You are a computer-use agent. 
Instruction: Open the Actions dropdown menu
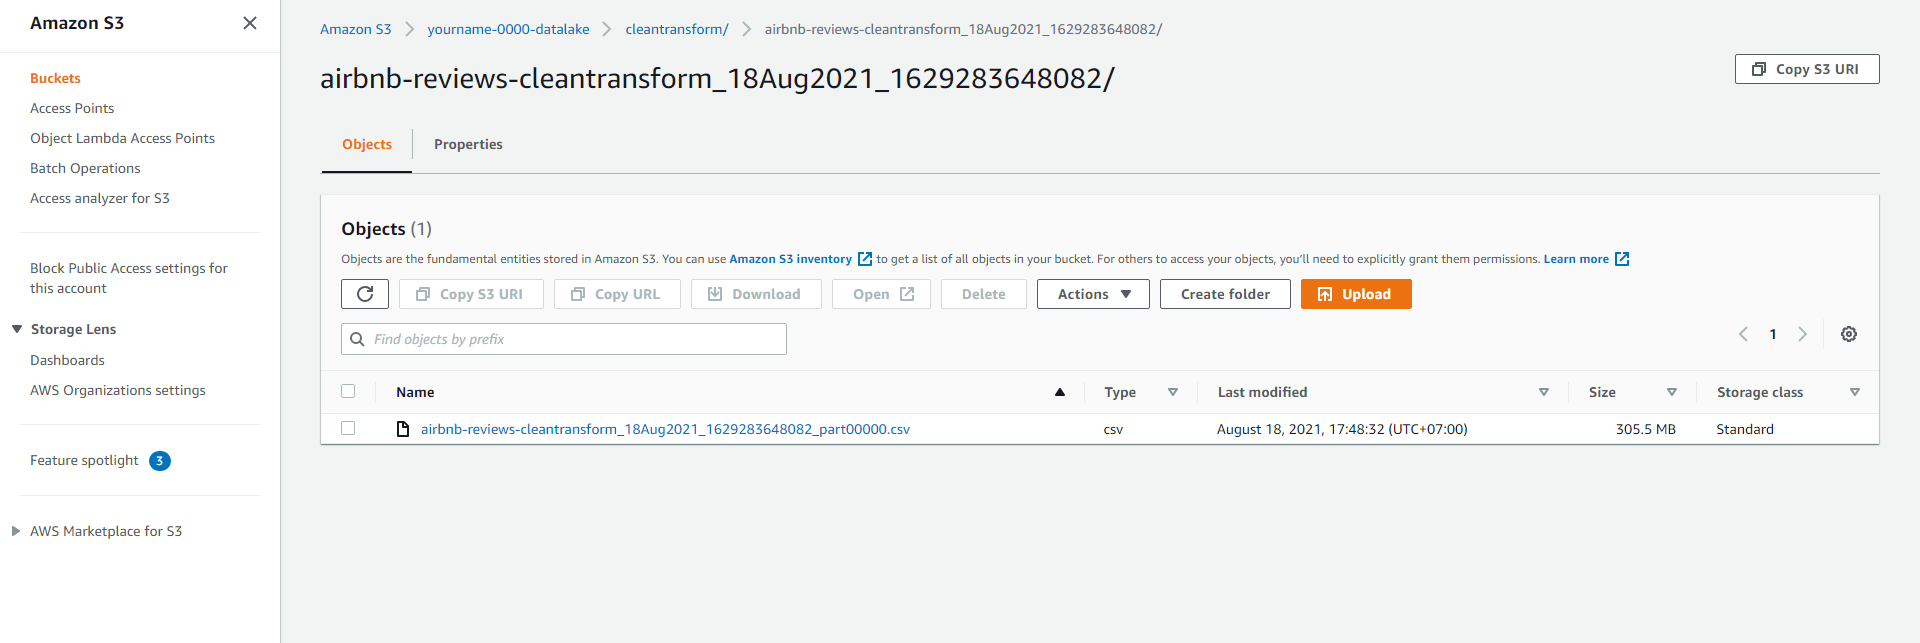(x=1093, y=294)
